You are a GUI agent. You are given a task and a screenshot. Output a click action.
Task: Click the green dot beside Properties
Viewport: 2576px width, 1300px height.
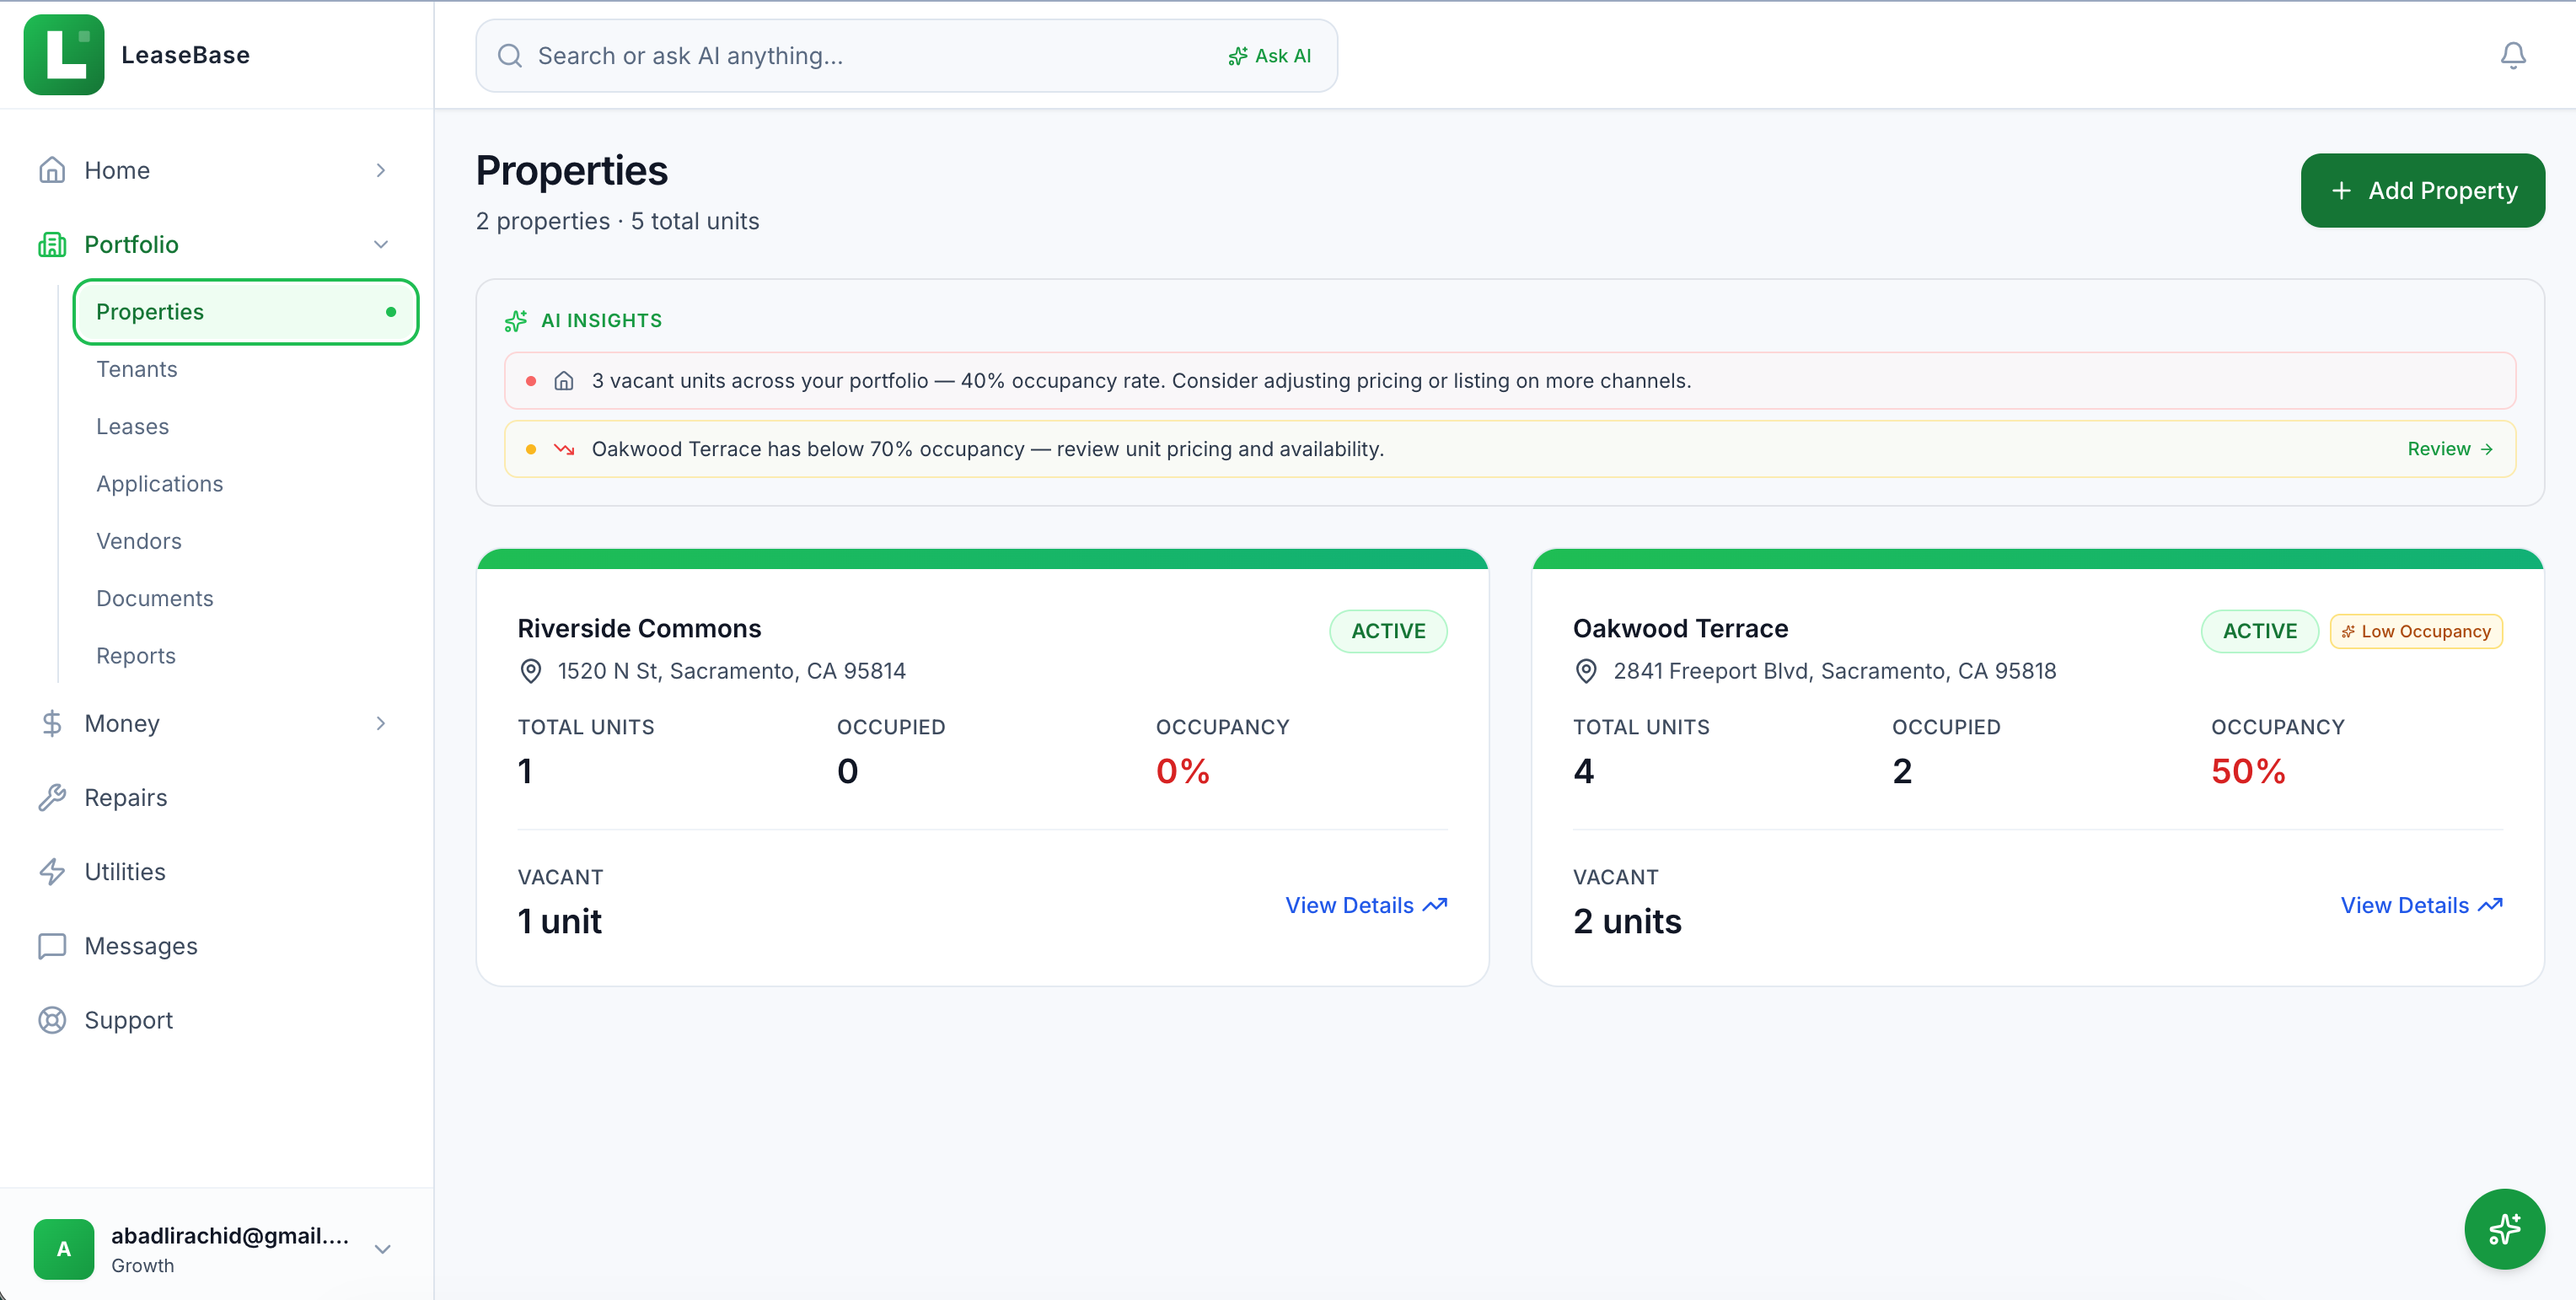click(x=391, y=312)
